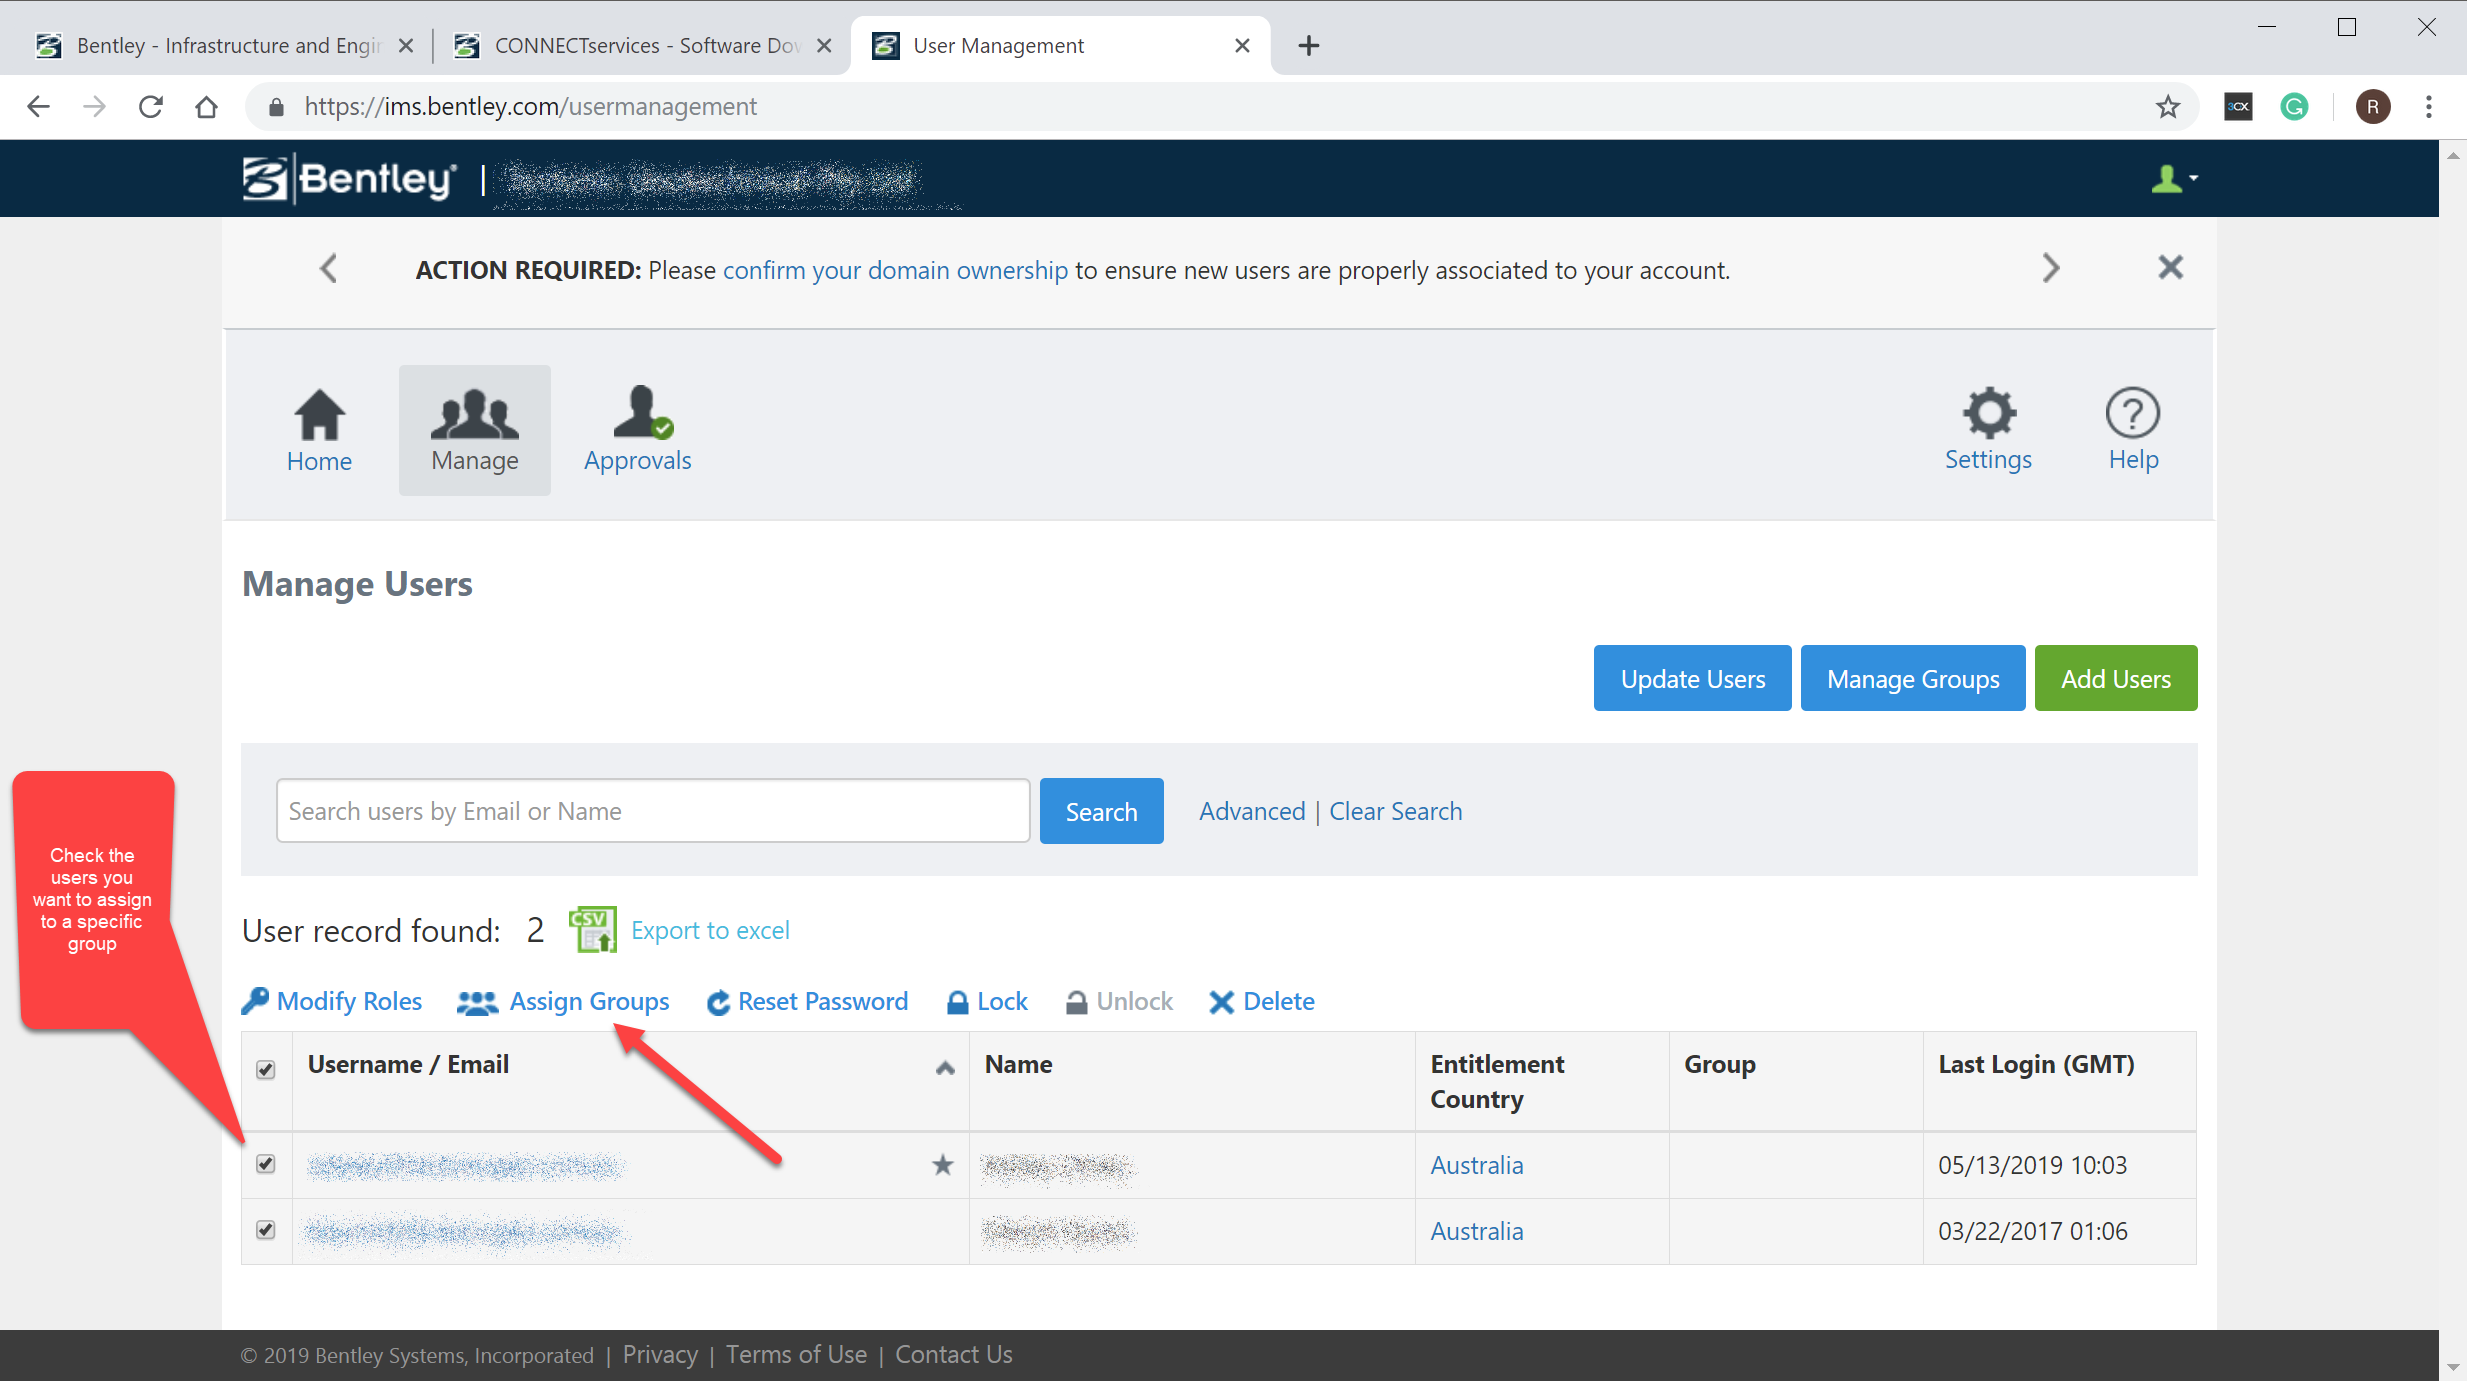Click the CSV Export to excel icon
This screenshot has height=1381, width=2467.
point(590,929)
